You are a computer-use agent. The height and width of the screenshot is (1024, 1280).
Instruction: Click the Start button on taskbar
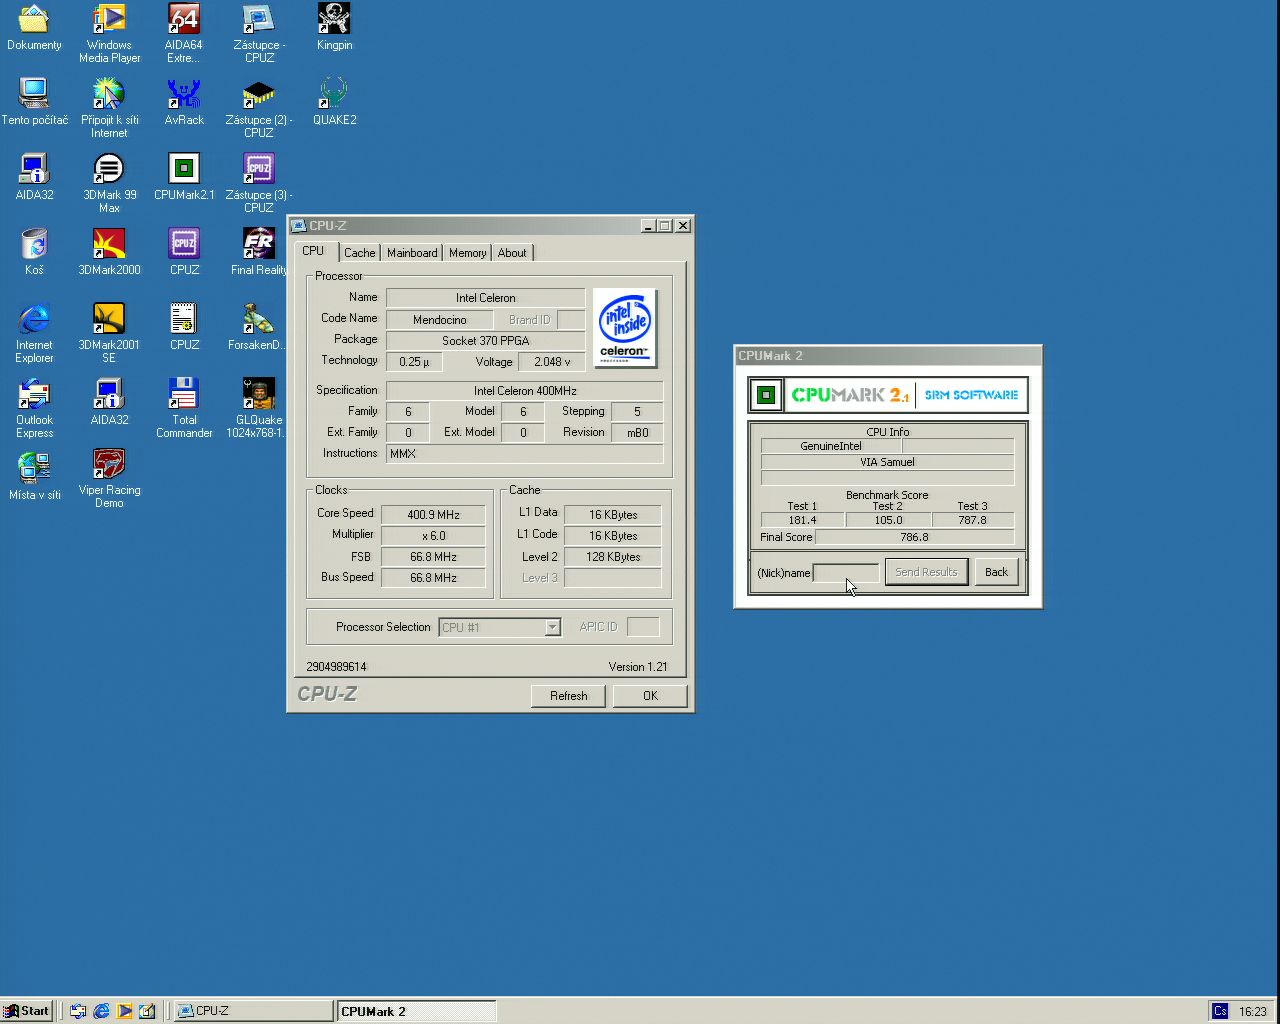(26, 1011)
